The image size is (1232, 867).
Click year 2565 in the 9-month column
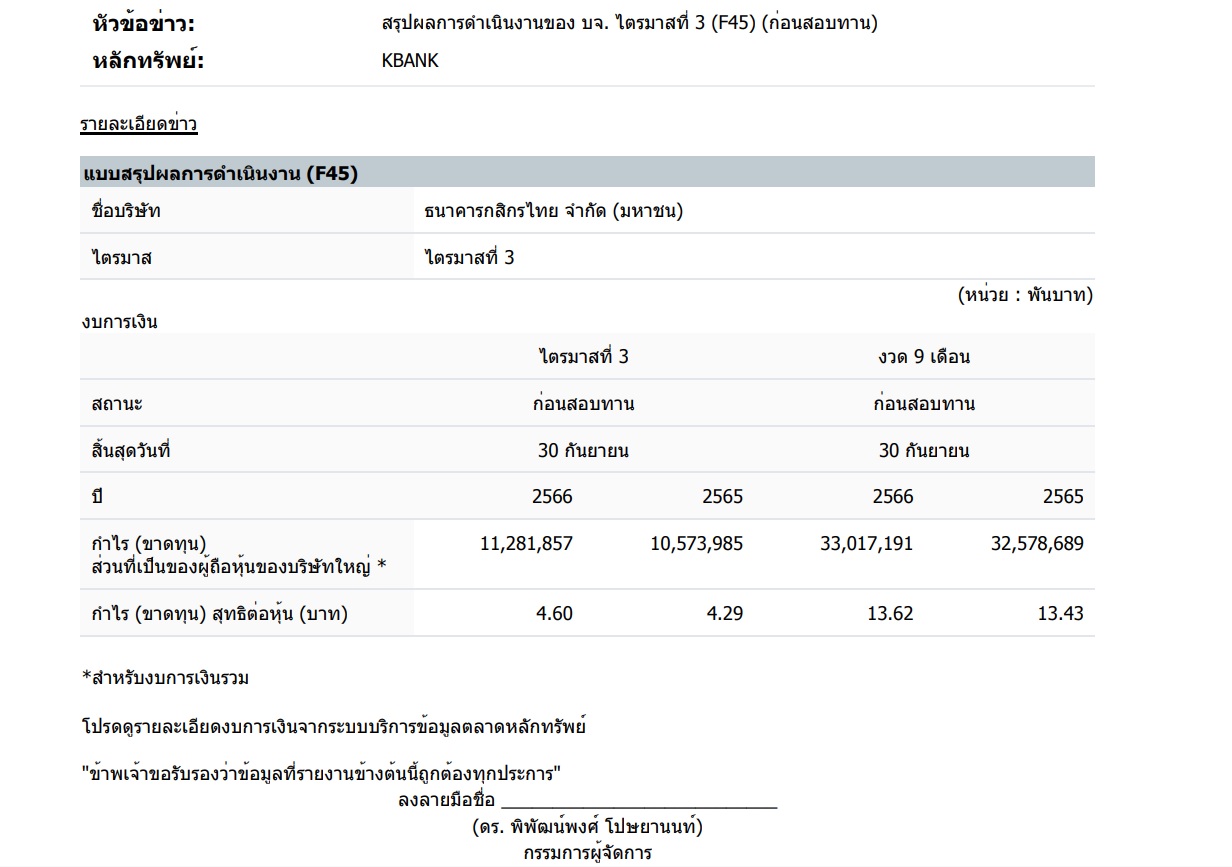[1063, 497]
